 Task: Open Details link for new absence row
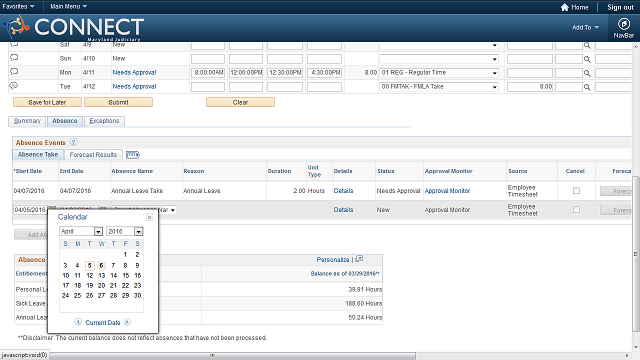click(x=343, y=209)
